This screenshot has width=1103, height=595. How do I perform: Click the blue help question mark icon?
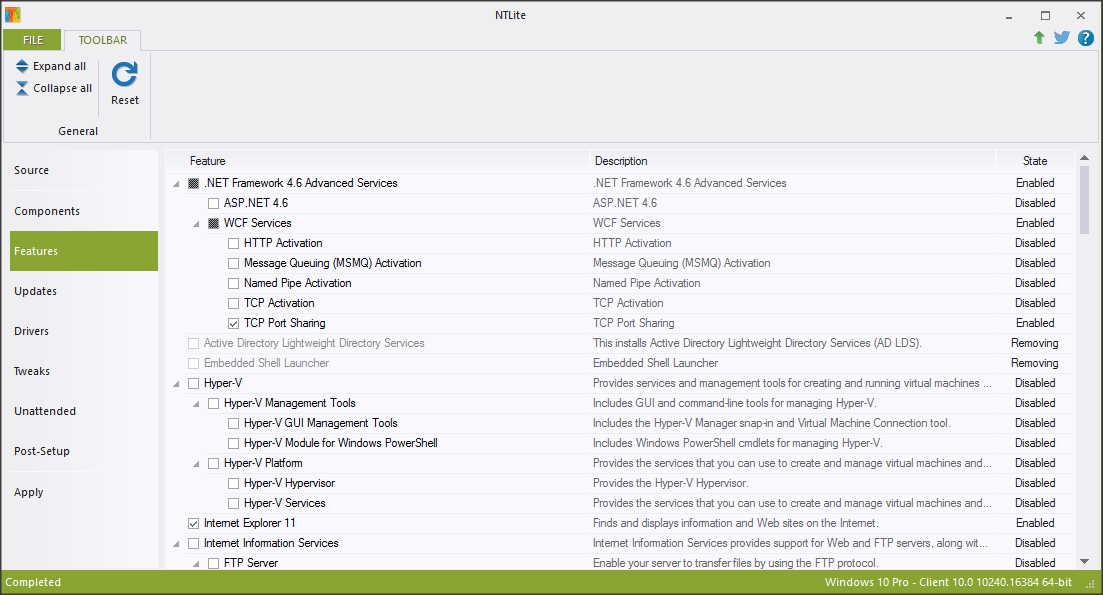(x=1085, y=38)
